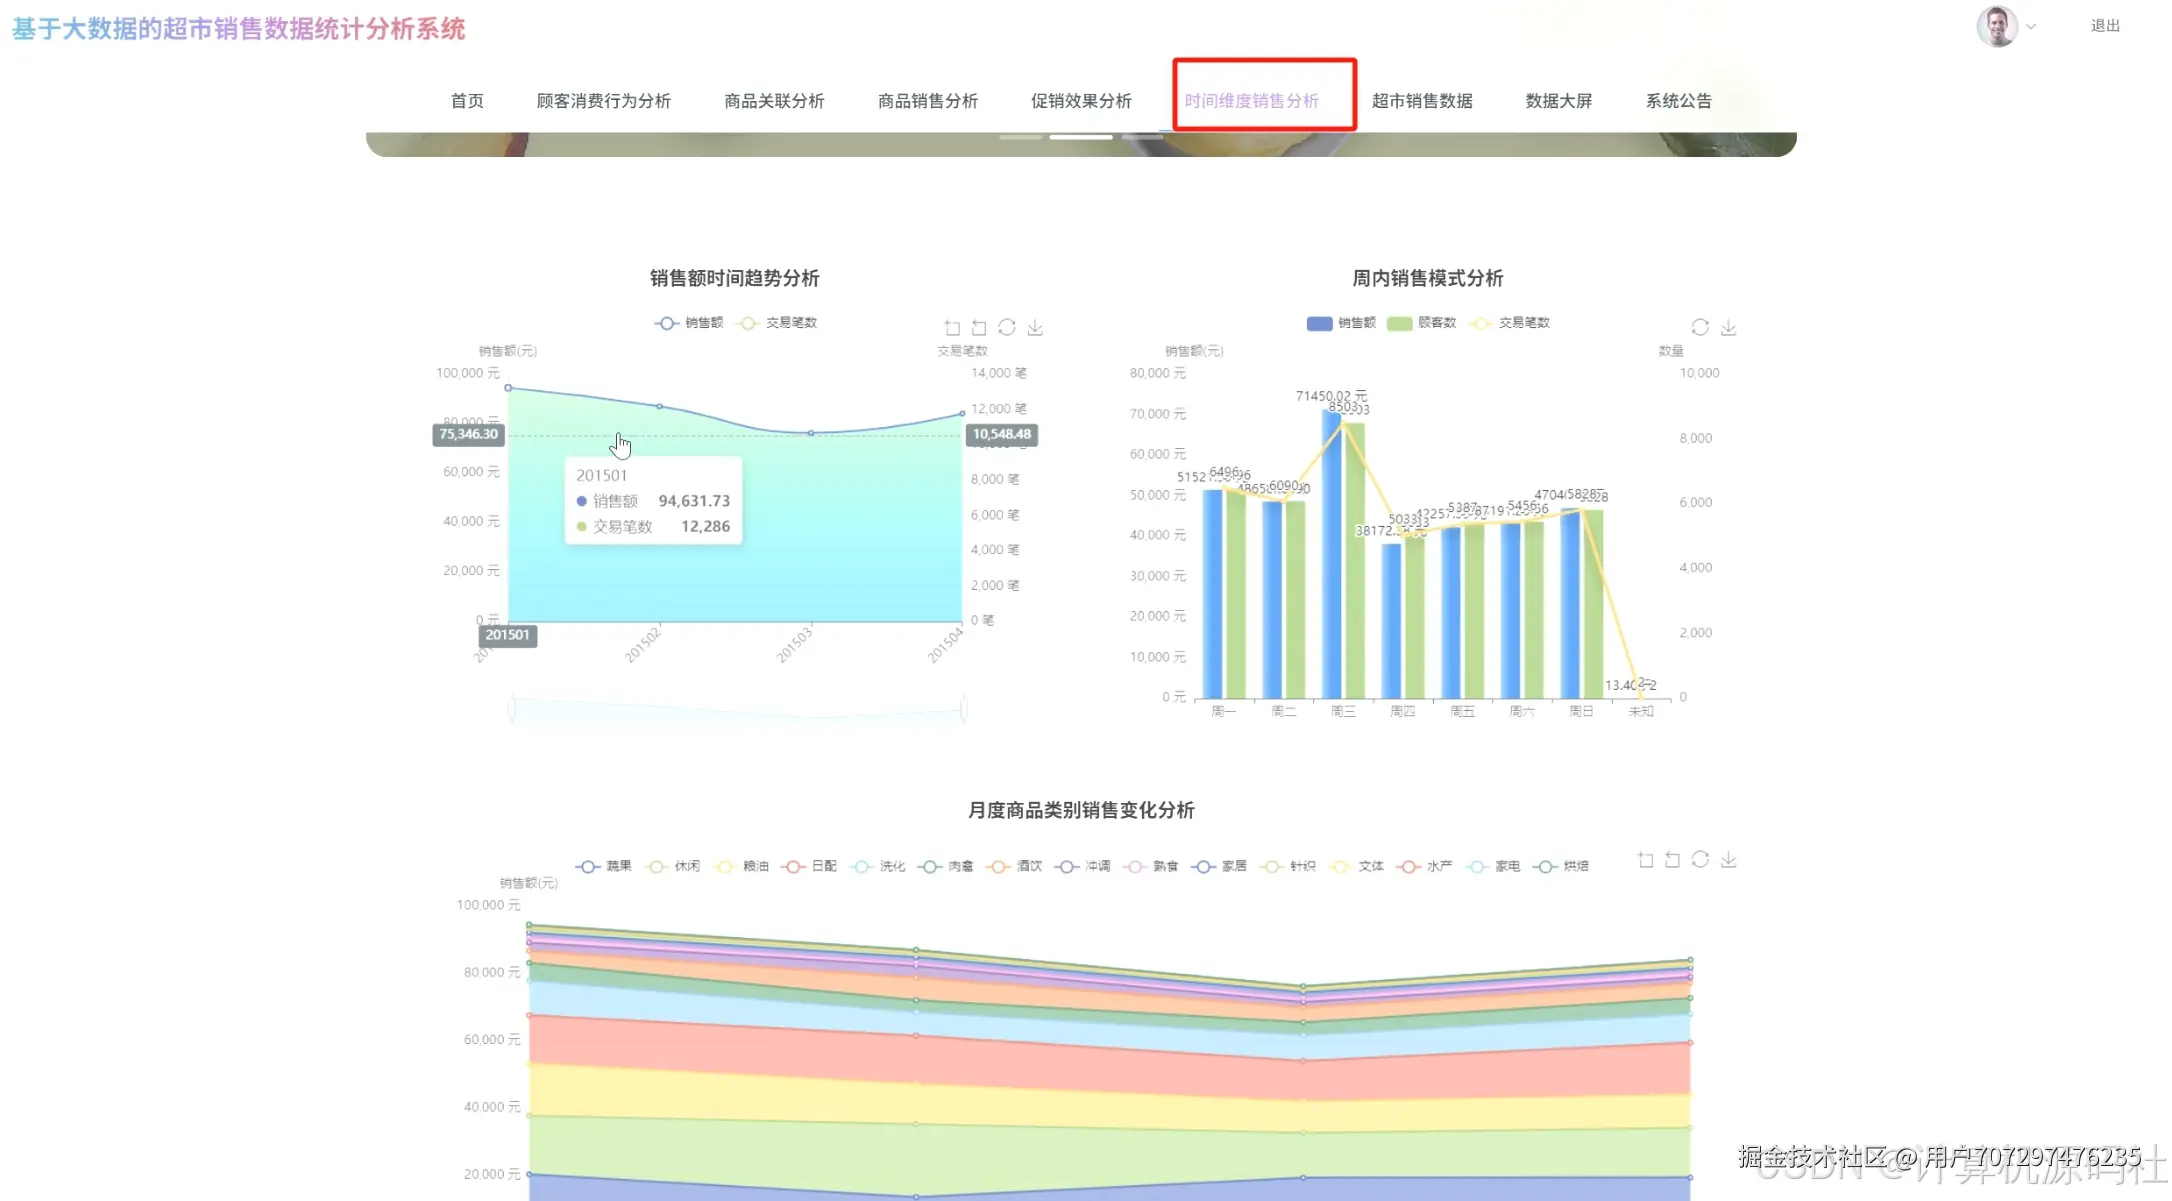Toggle the 烘焙 category legend

pos(1562,866)
